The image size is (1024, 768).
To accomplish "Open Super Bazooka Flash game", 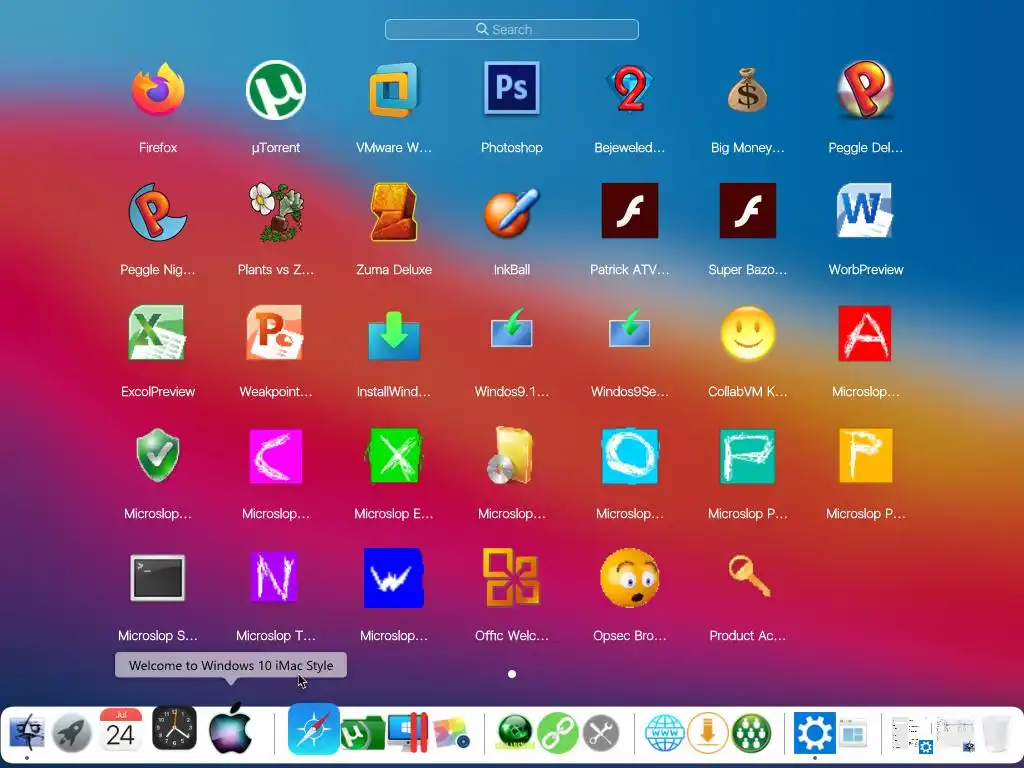I will click(748, 210).
